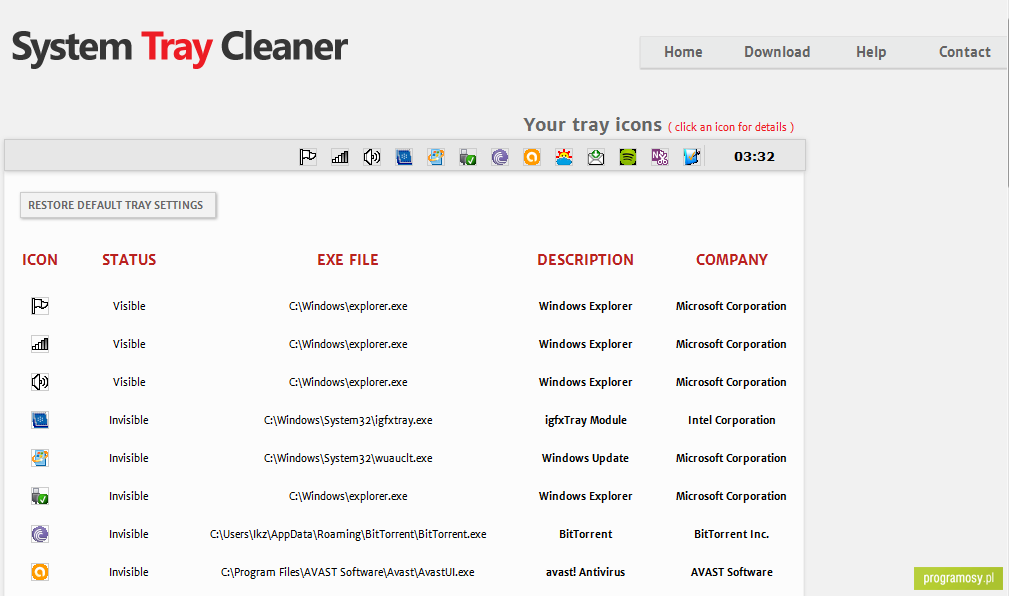
Task: Click the COMPANY column header
Action: click(x=732, y=259)
